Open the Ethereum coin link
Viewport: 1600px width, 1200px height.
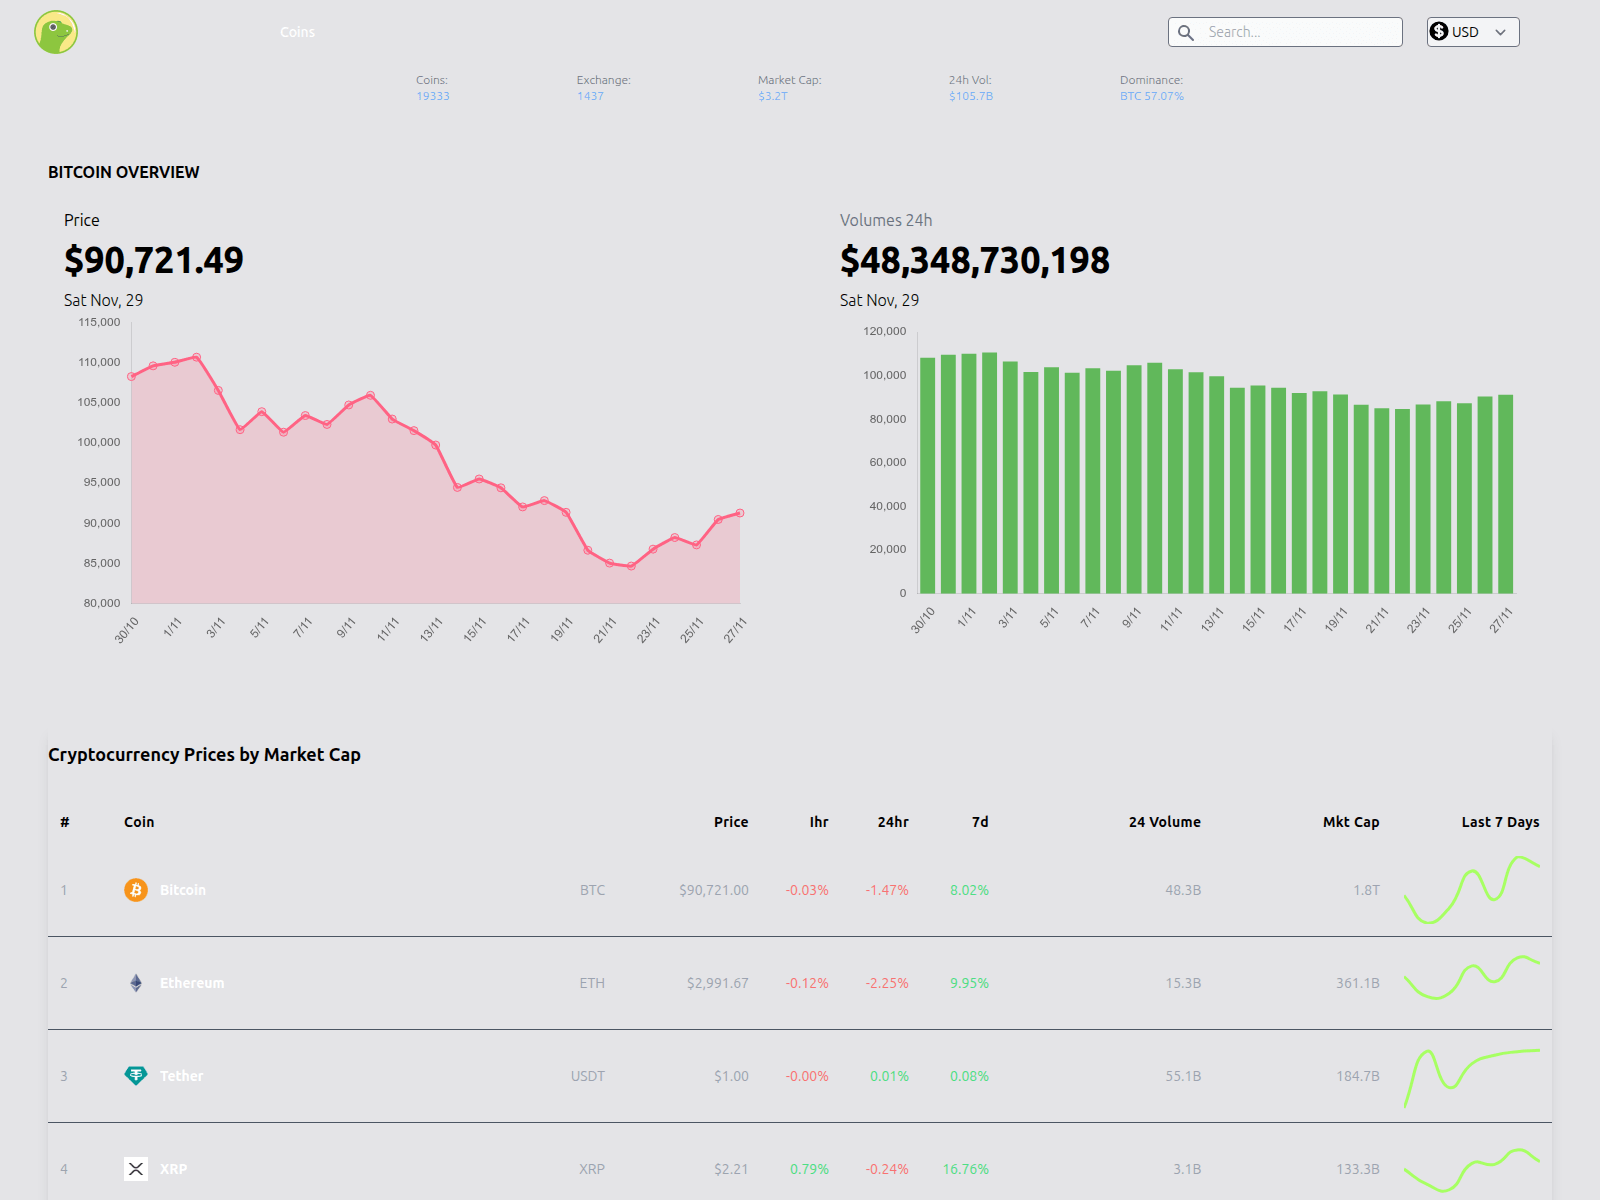(x=192, y=983)
